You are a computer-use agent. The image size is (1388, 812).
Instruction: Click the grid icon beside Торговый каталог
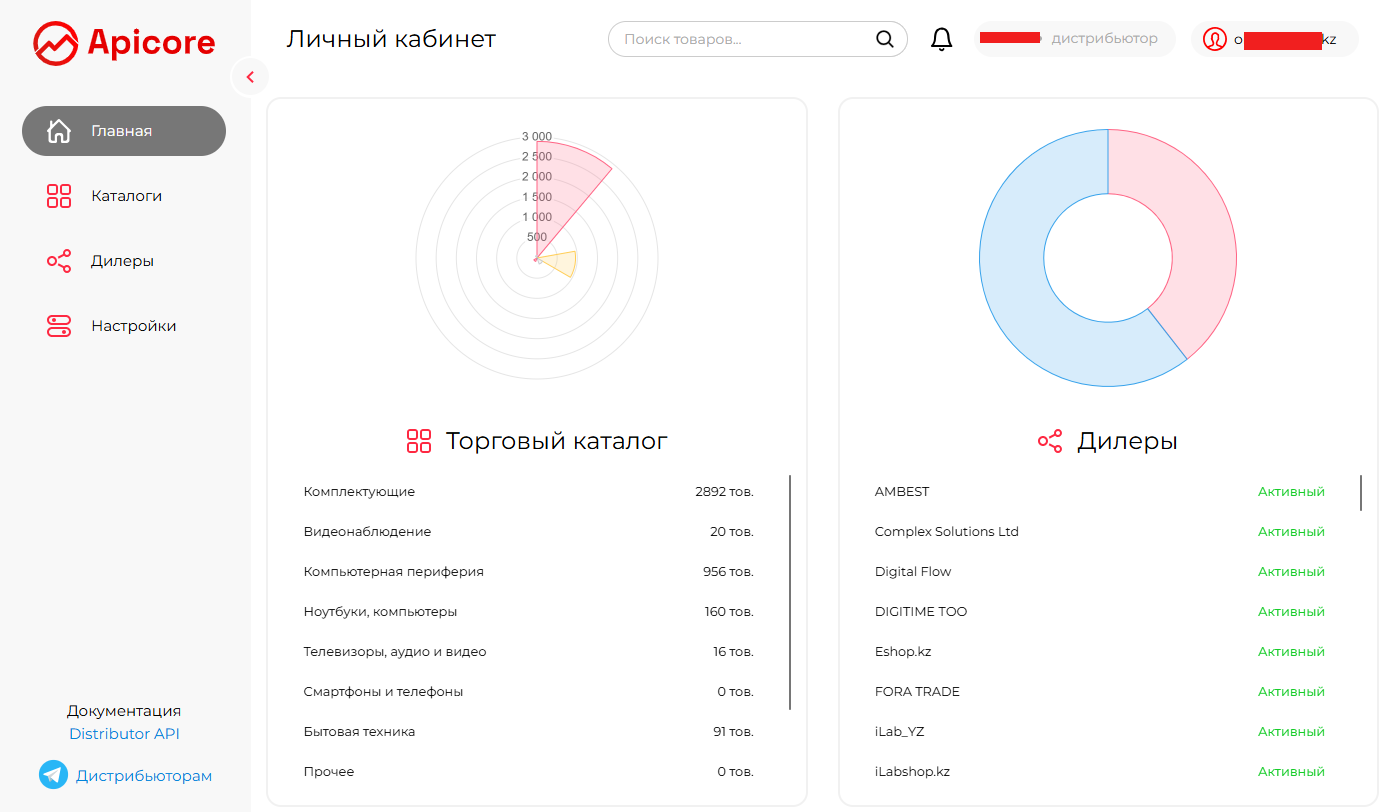pyautogui.click(x=419, y=441)
